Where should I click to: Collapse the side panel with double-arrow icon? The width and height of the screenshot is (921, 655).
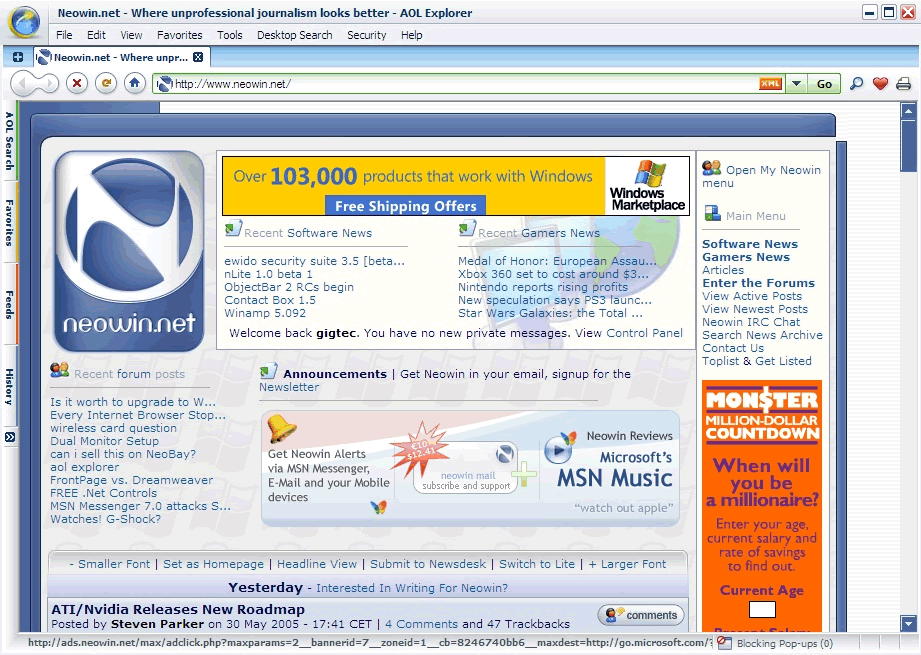point(10,437)
